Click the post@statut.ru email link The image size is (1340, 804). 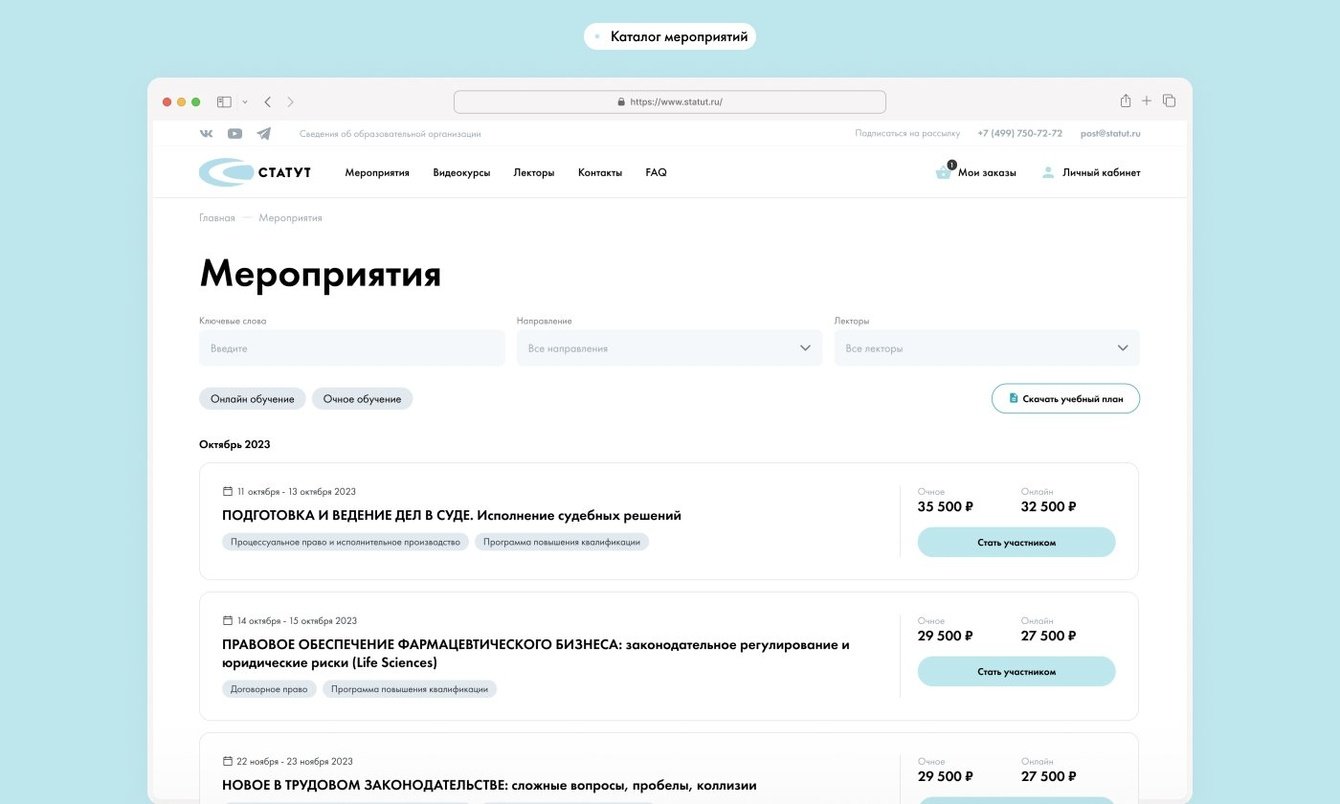[1110, 134]
